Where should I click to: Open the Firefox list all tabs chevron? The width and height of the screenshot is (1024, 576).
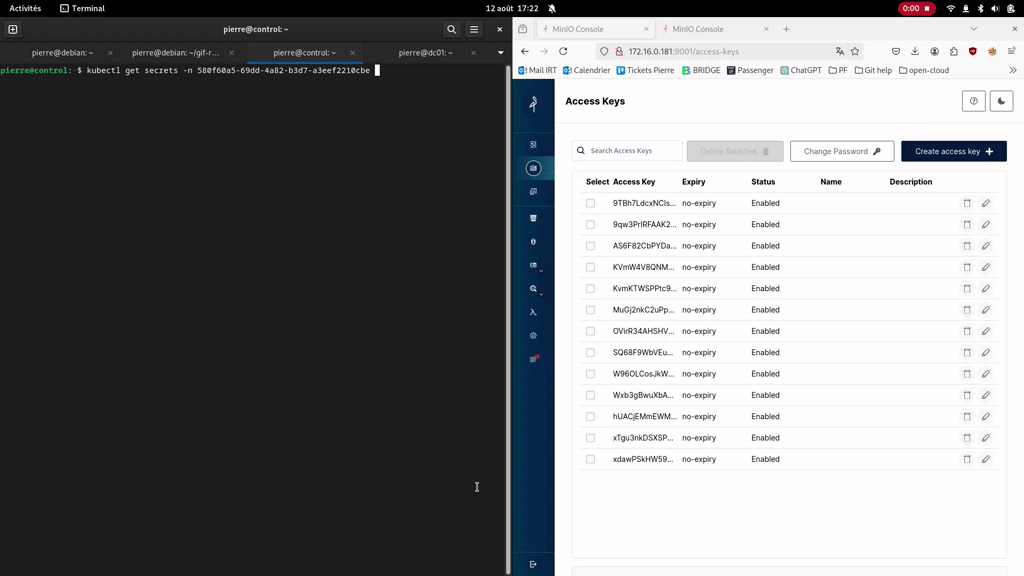click(973, 29)
